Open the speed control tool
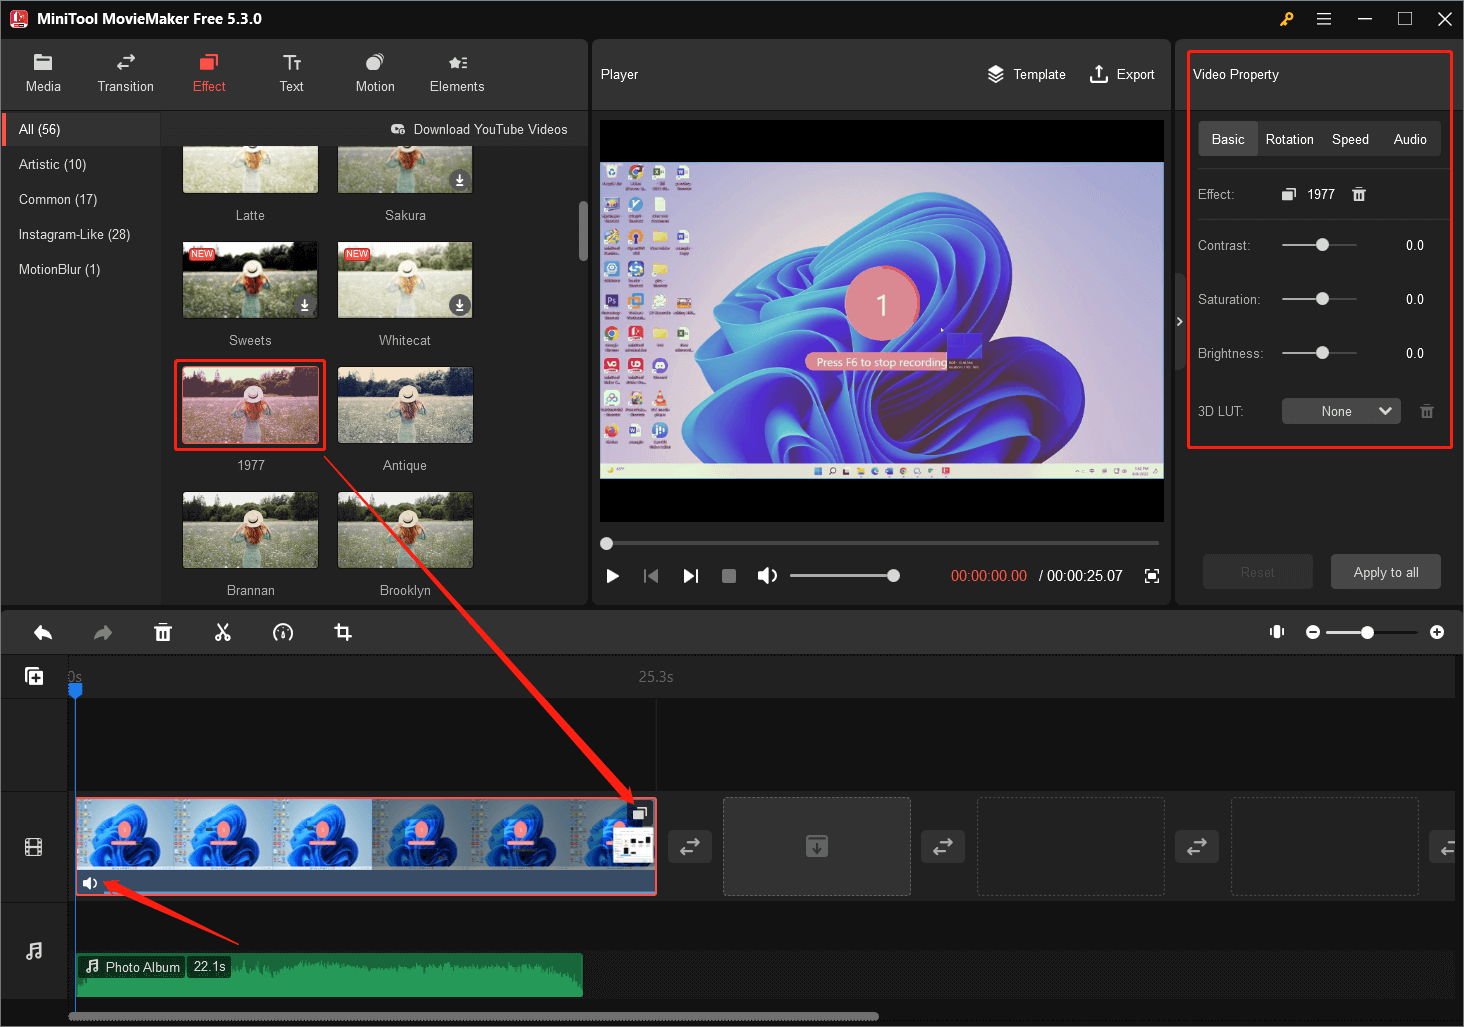The height and width of the screenshot is (1027, 1464). coord(283,632)
